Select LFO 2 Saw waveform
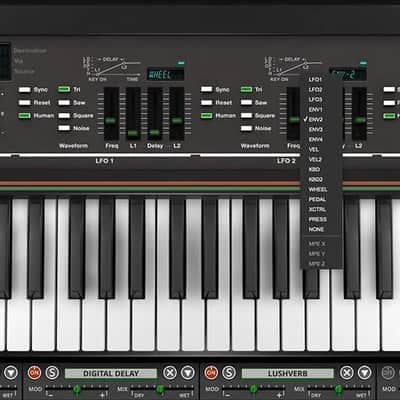400x400 pixels. point(246,103)
